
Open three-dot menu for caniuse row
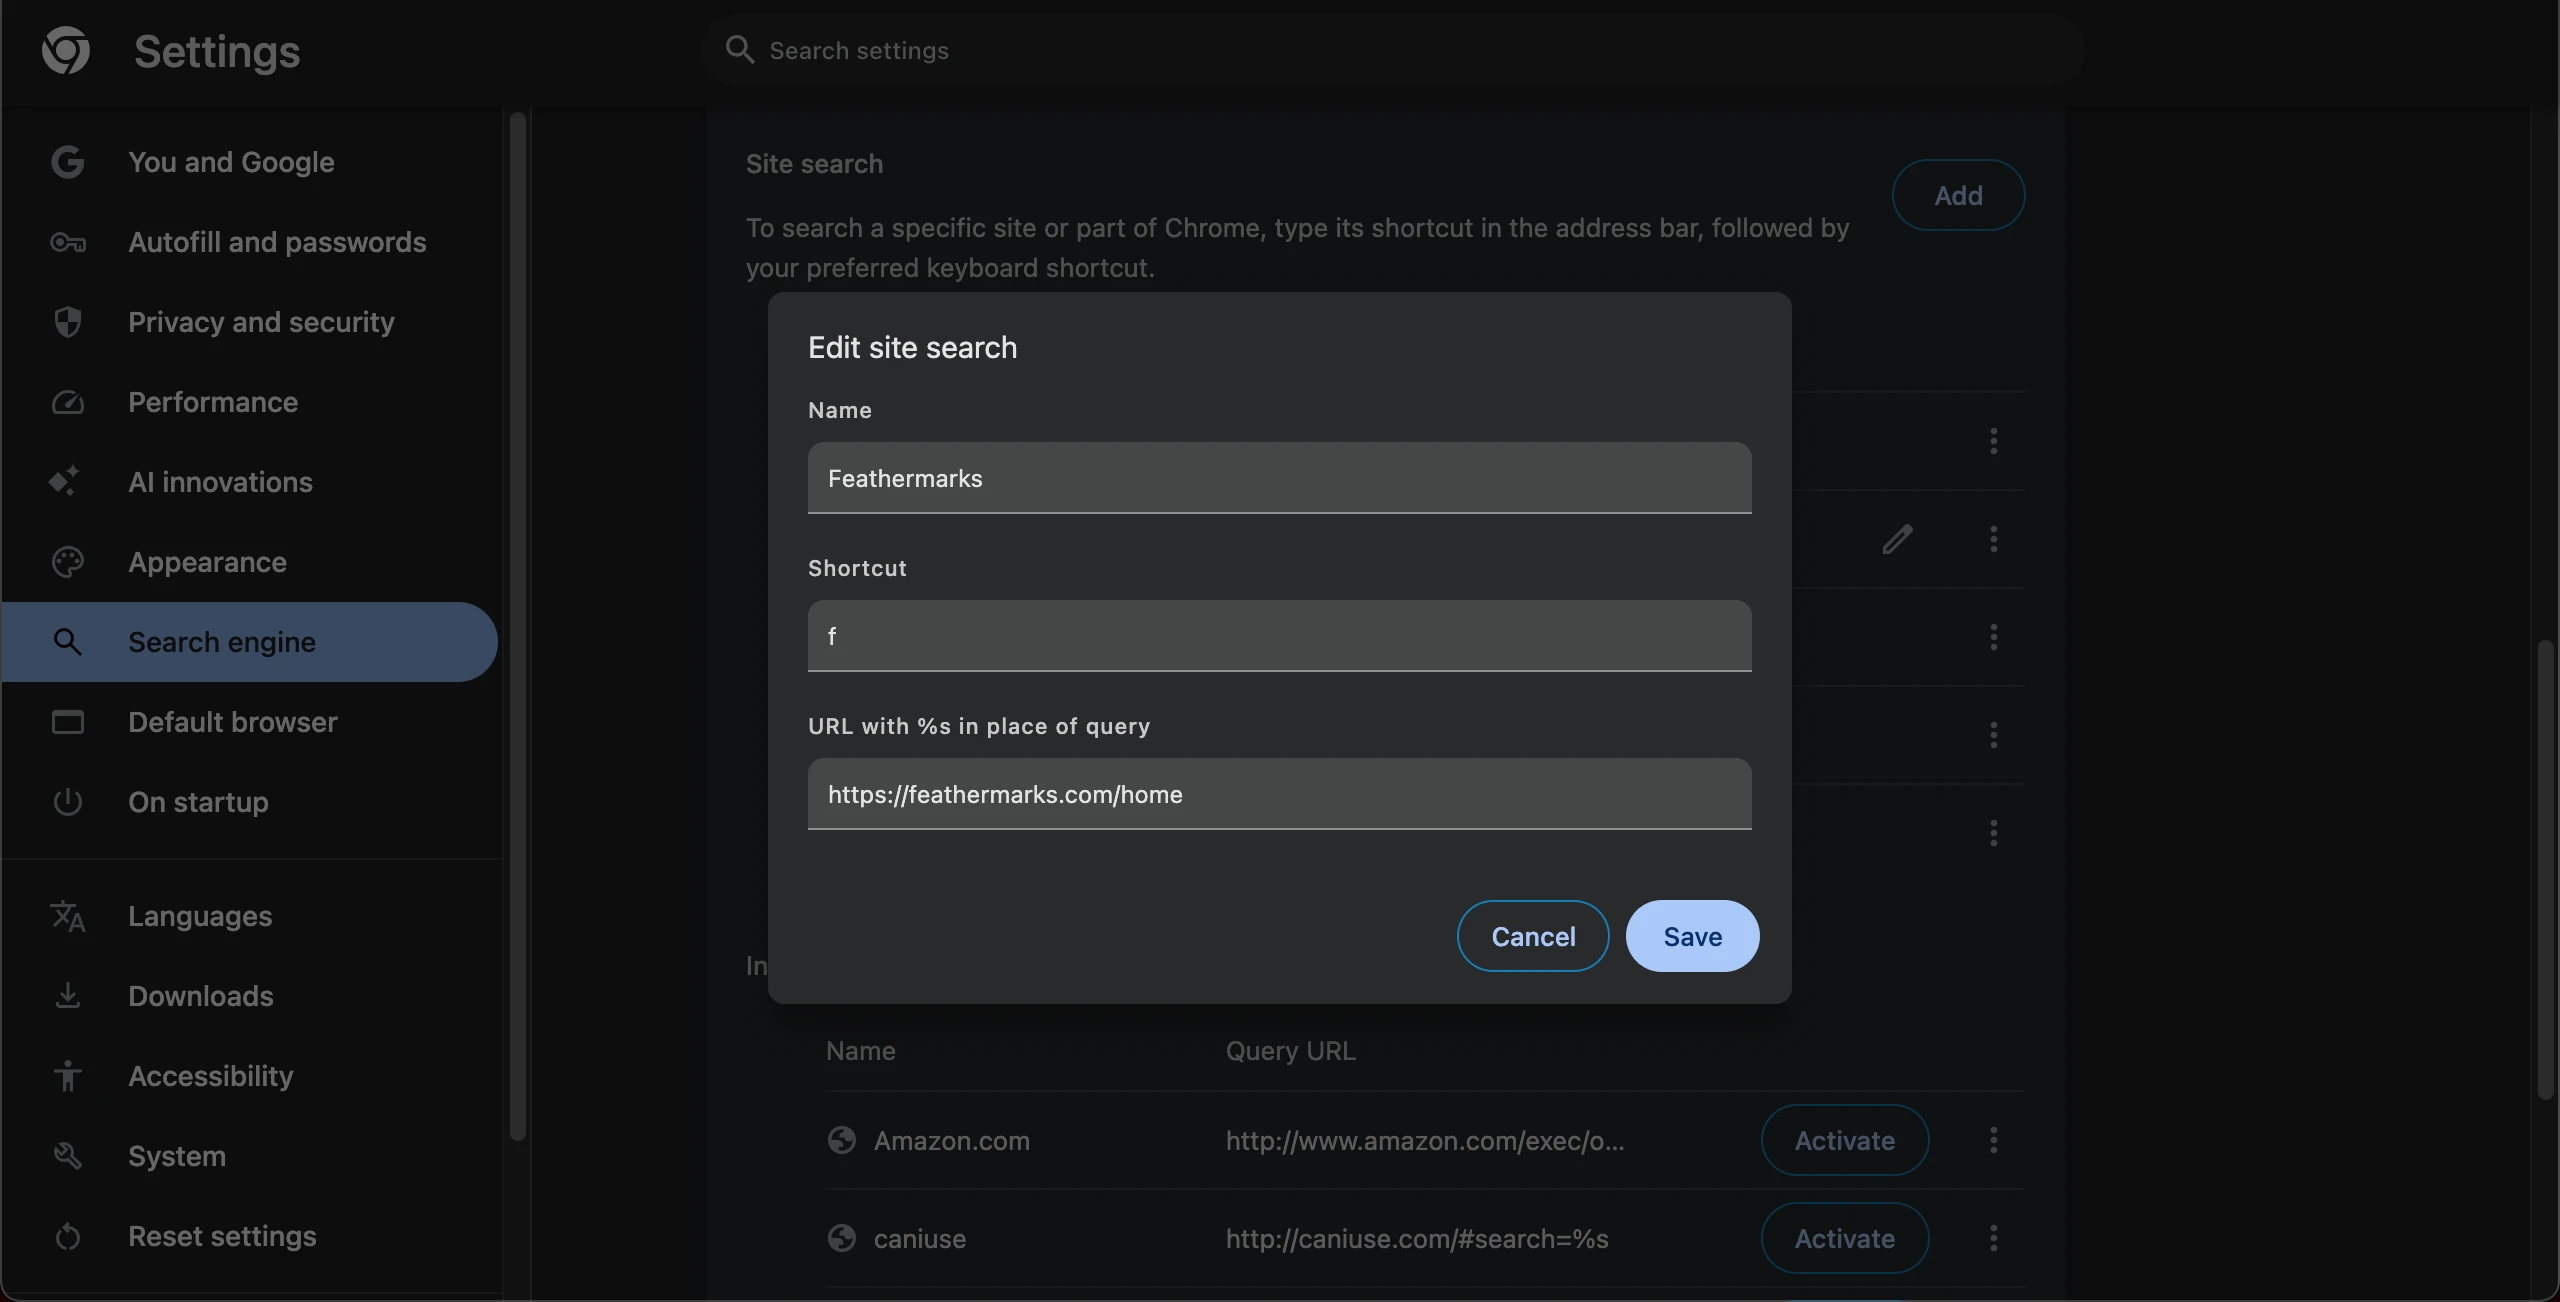pyautogui.click(x=1993, y=1238)
